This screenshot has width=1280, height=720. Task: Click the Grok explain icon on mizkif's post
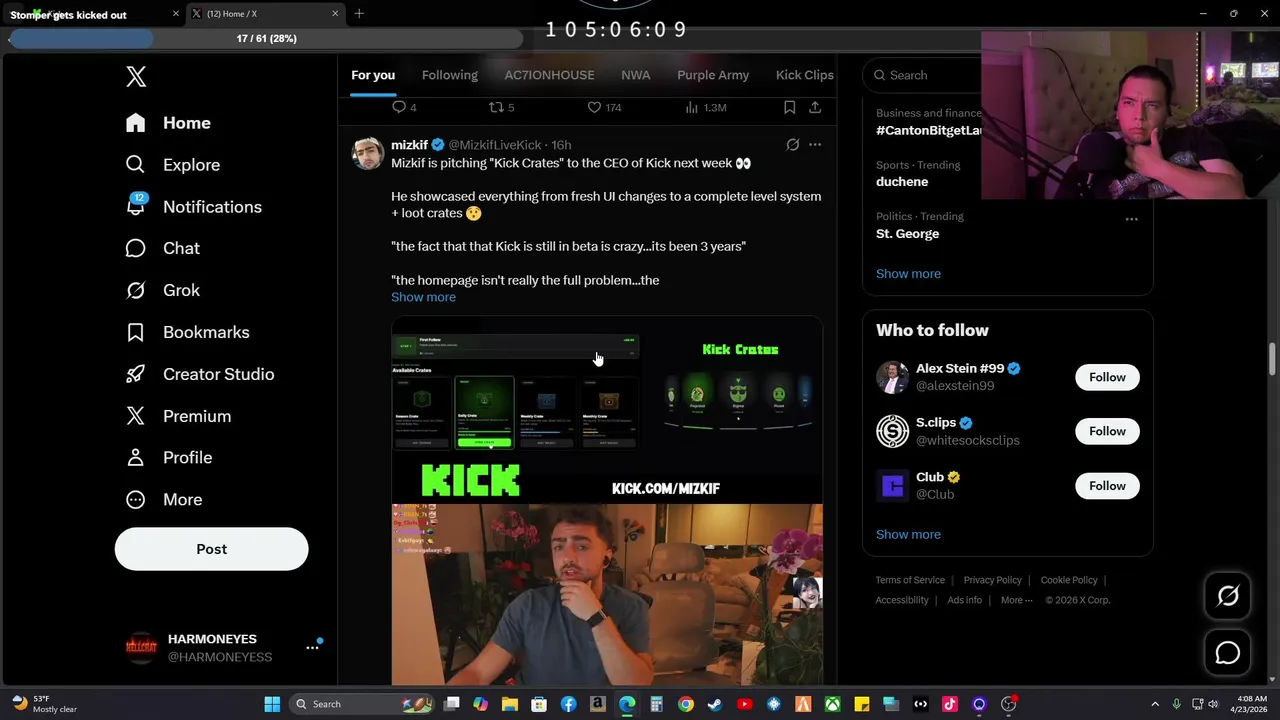[x=793, y=145]
